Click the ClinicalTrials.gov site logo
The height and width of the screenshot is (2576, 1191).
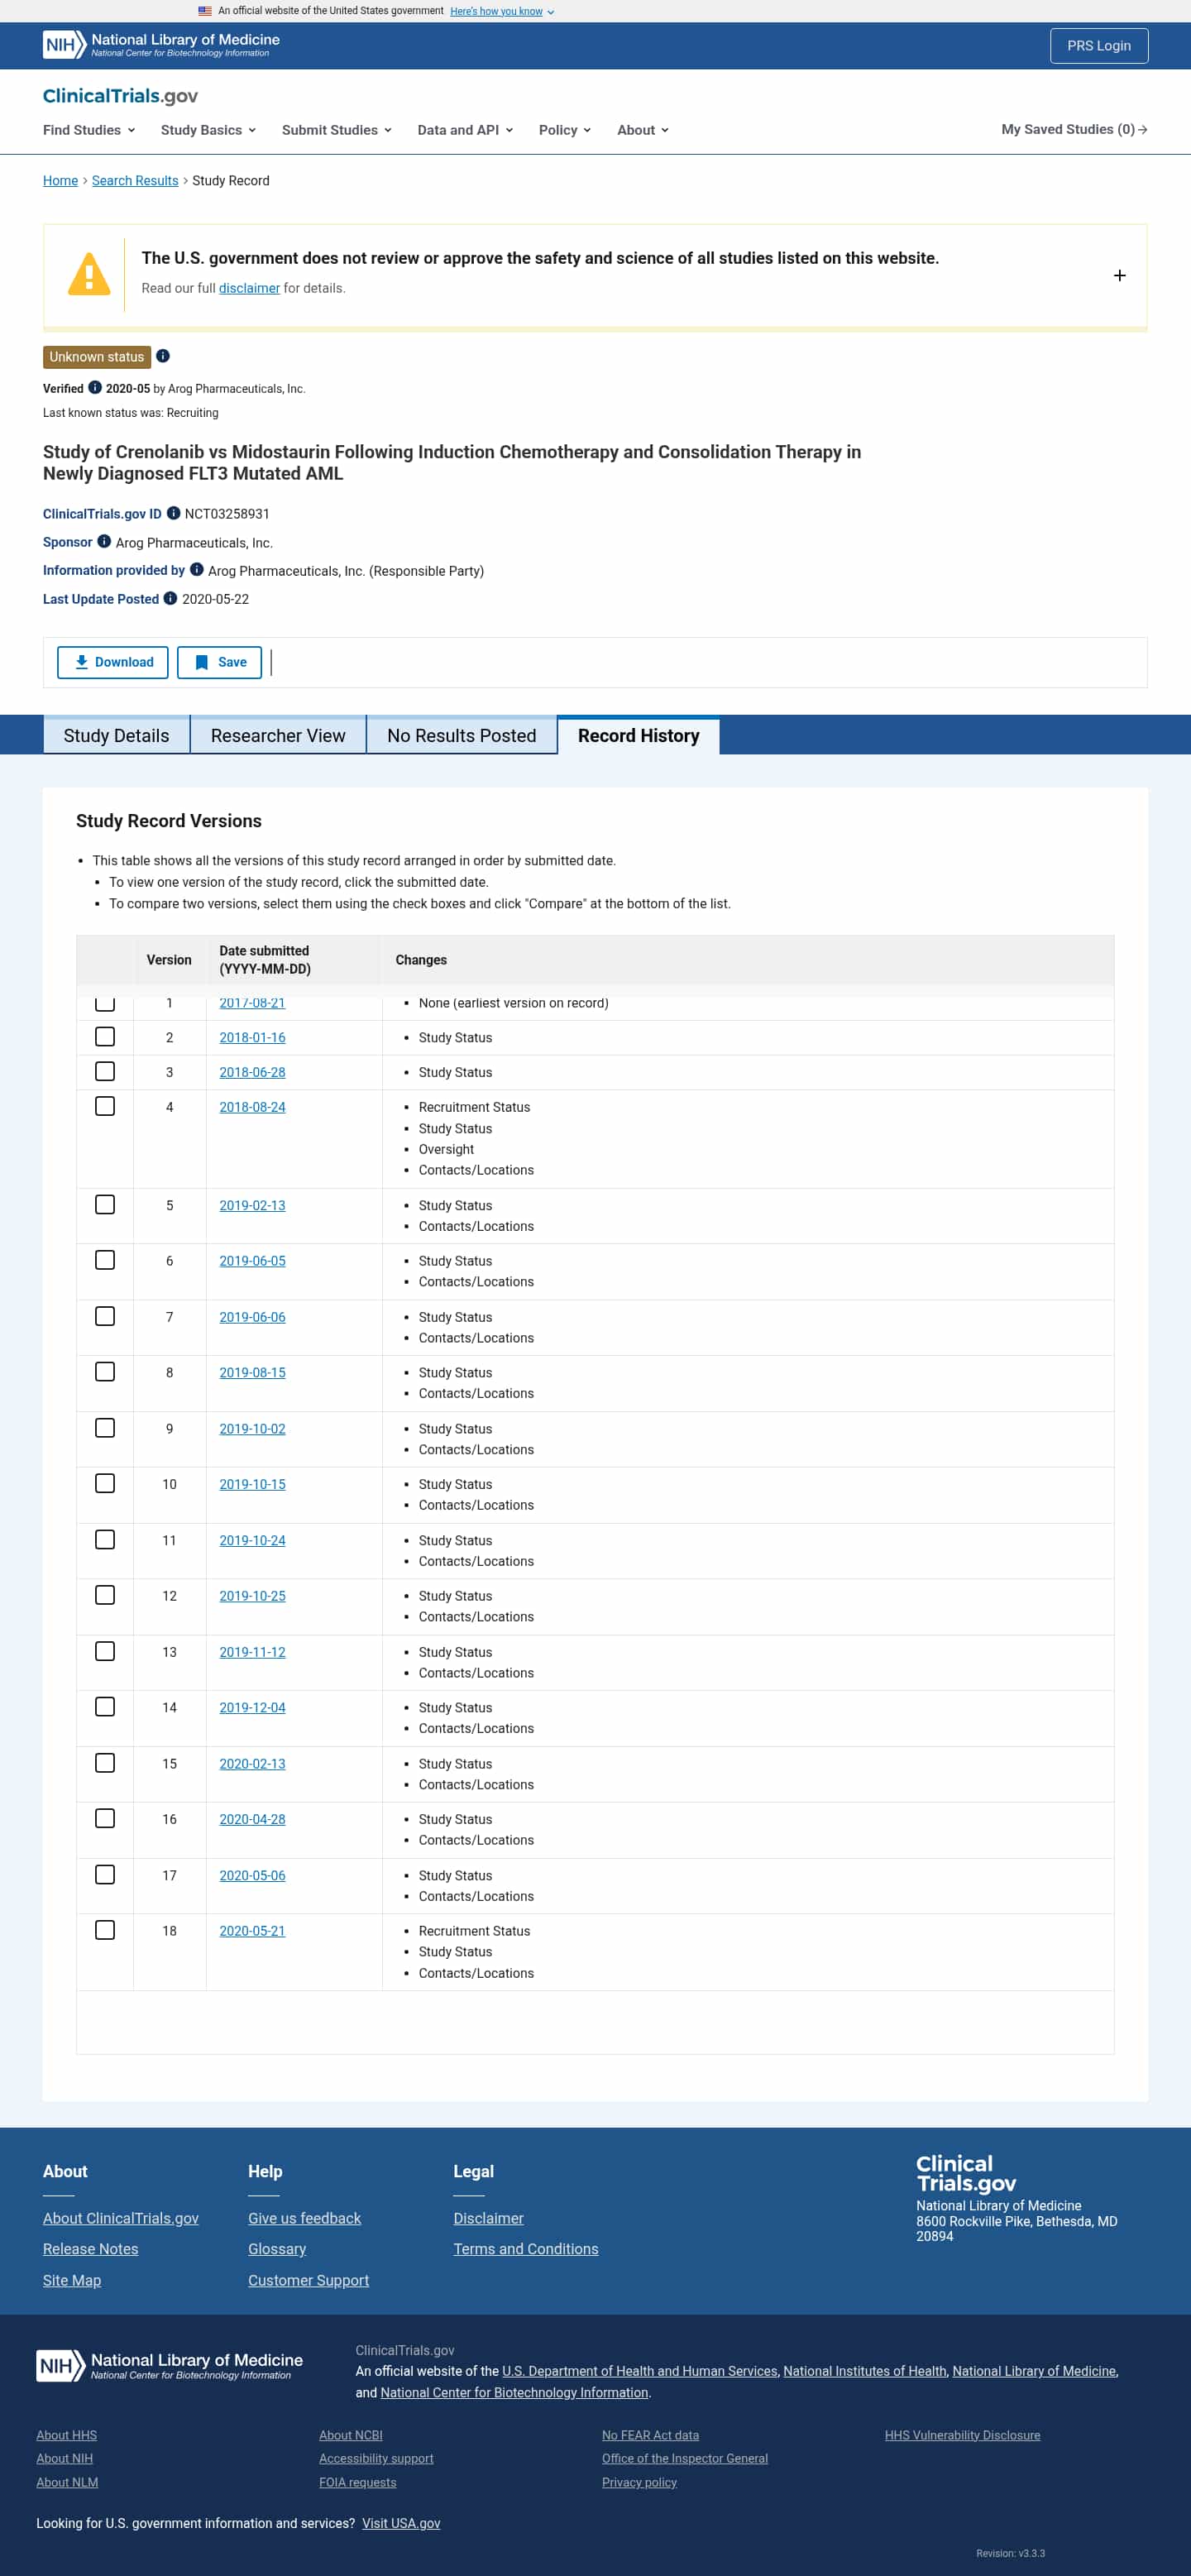(x=120, y=96)
